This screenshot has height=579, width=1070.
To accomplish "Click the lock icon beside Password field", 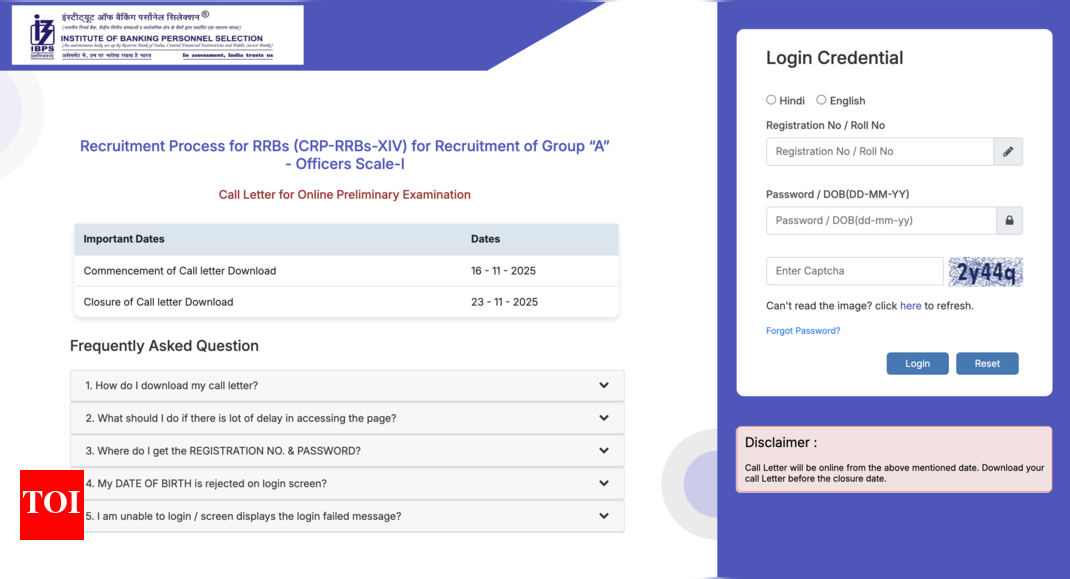I will click(1008, 220).
